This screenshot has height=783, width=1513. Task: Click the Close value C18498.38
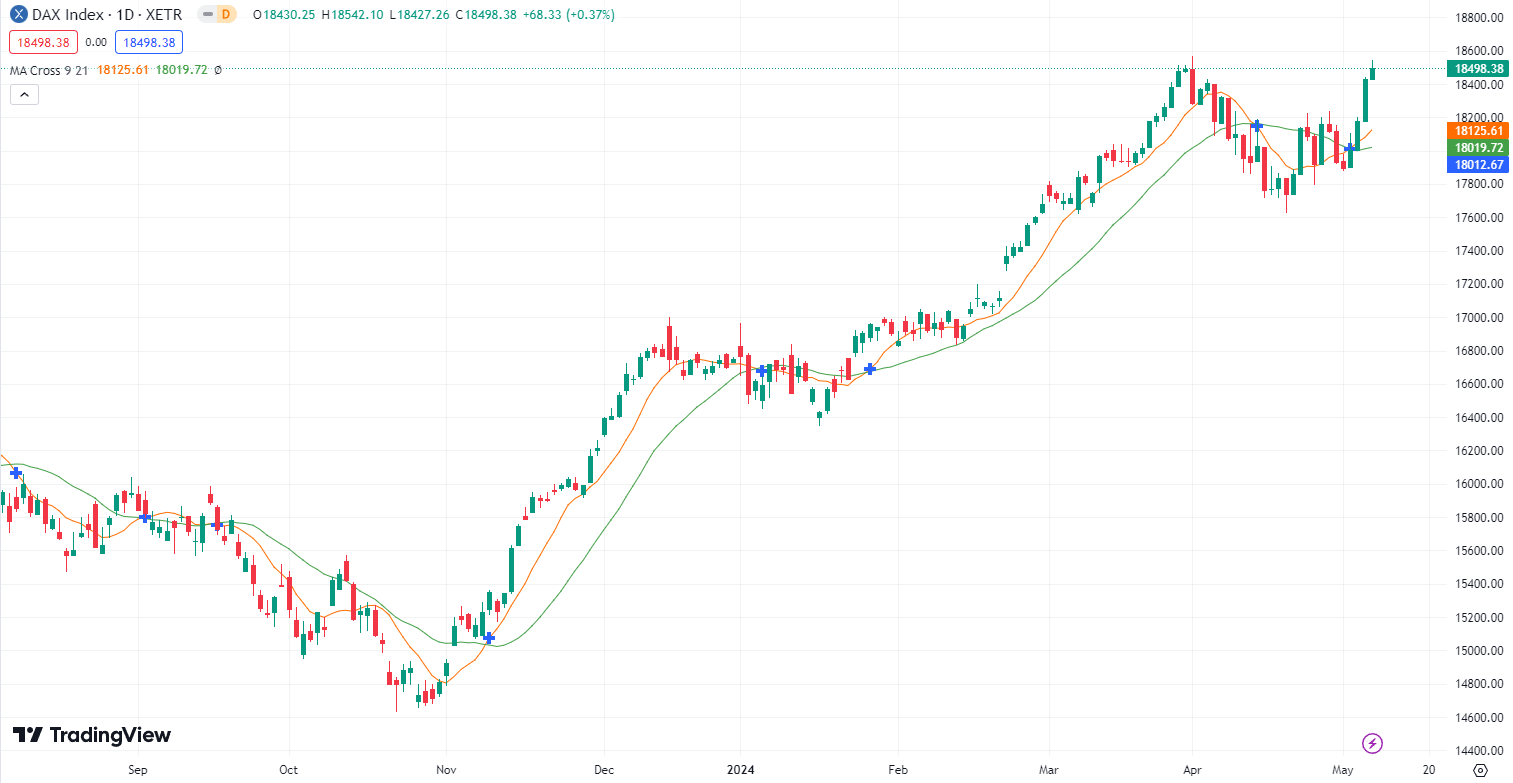coord(488,14)
